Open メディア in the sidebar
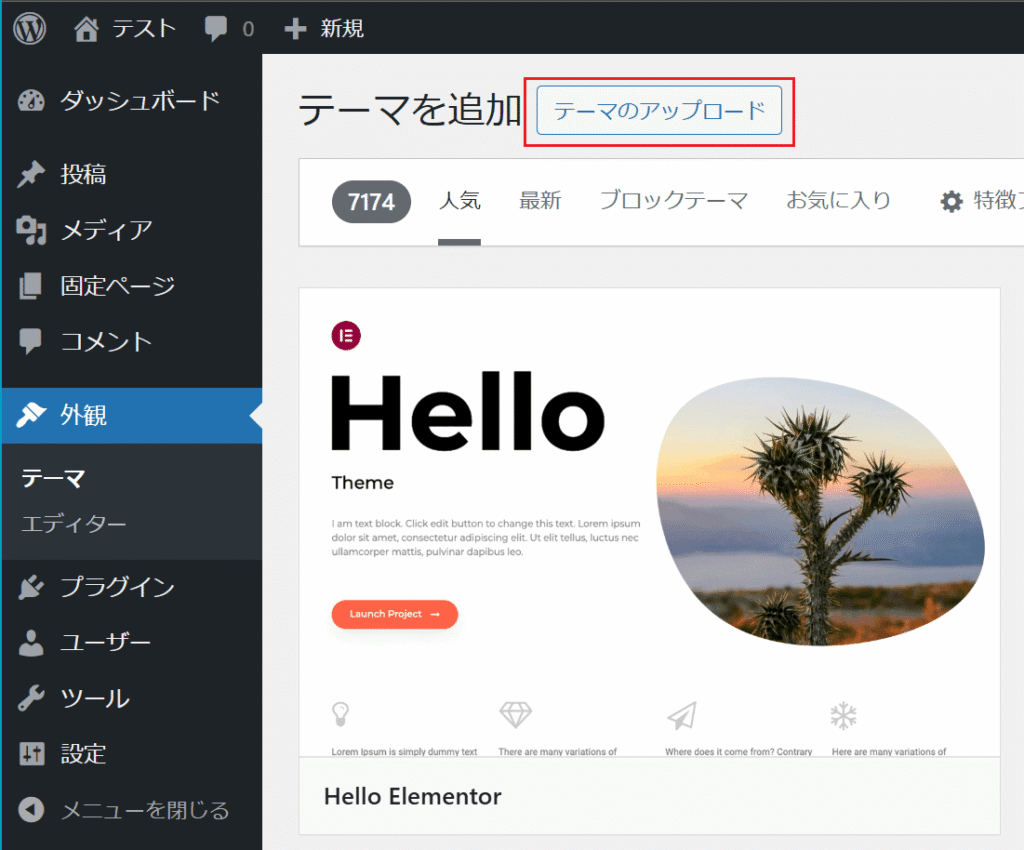The image size is (1024, 850). click(x=106, y=230)
